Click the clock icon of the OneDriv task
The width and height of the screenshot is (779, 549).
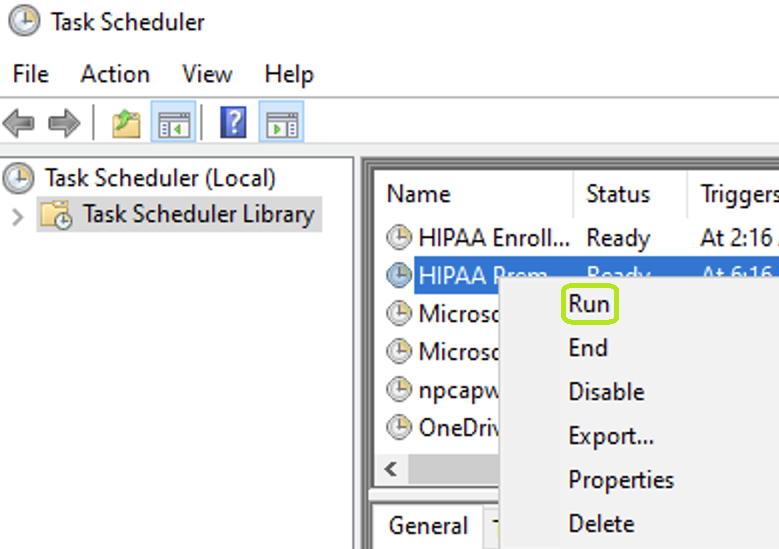click(399, 427)
